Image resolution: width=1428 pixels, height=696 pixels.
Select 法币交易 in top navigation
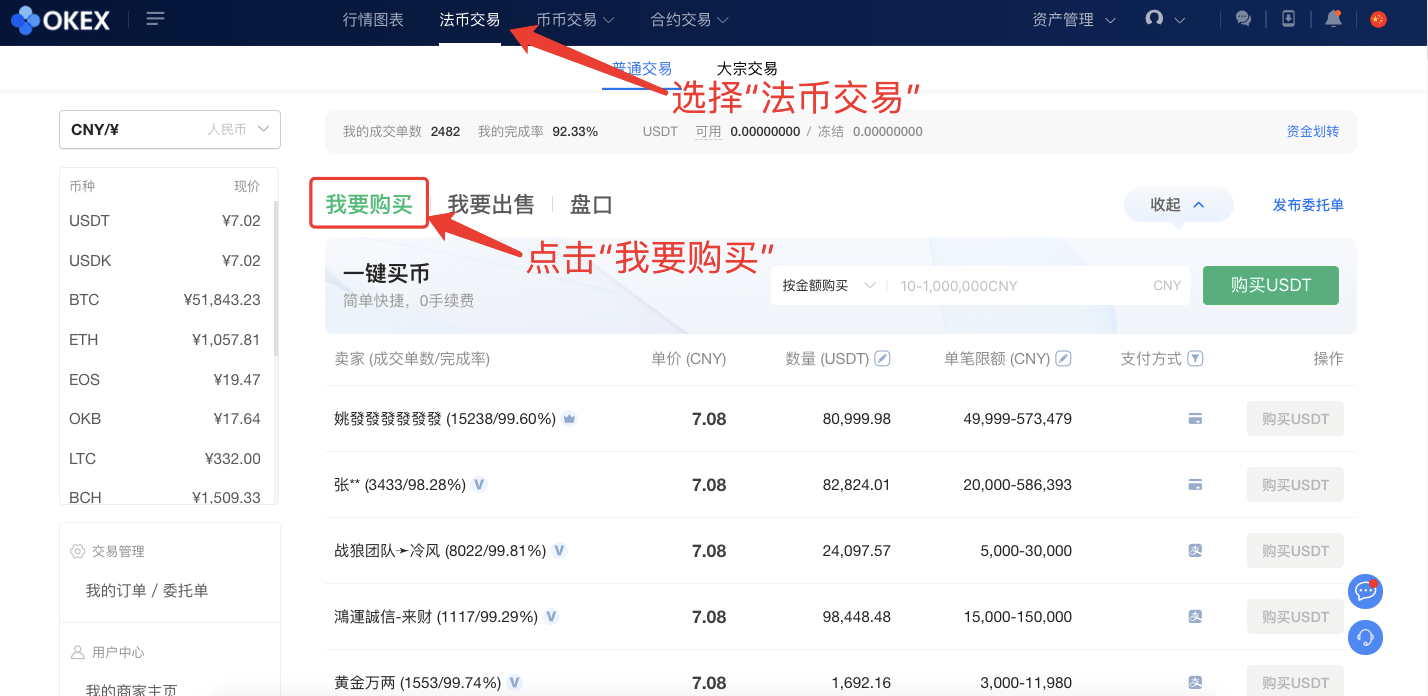[470, 19]
